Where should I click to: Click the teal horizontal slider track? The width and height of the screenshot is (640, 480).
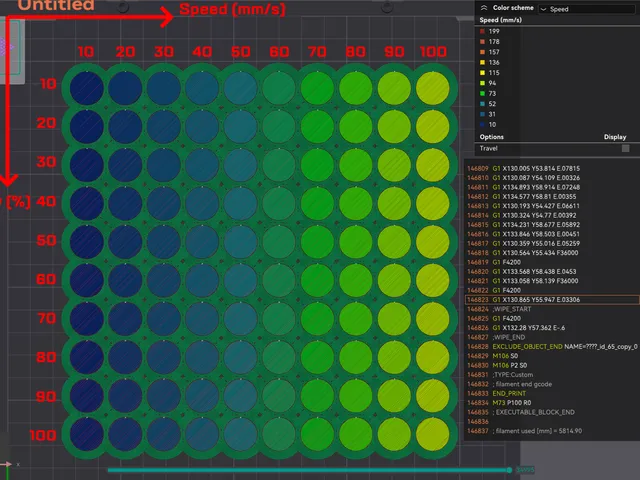(x=308, y=470)
